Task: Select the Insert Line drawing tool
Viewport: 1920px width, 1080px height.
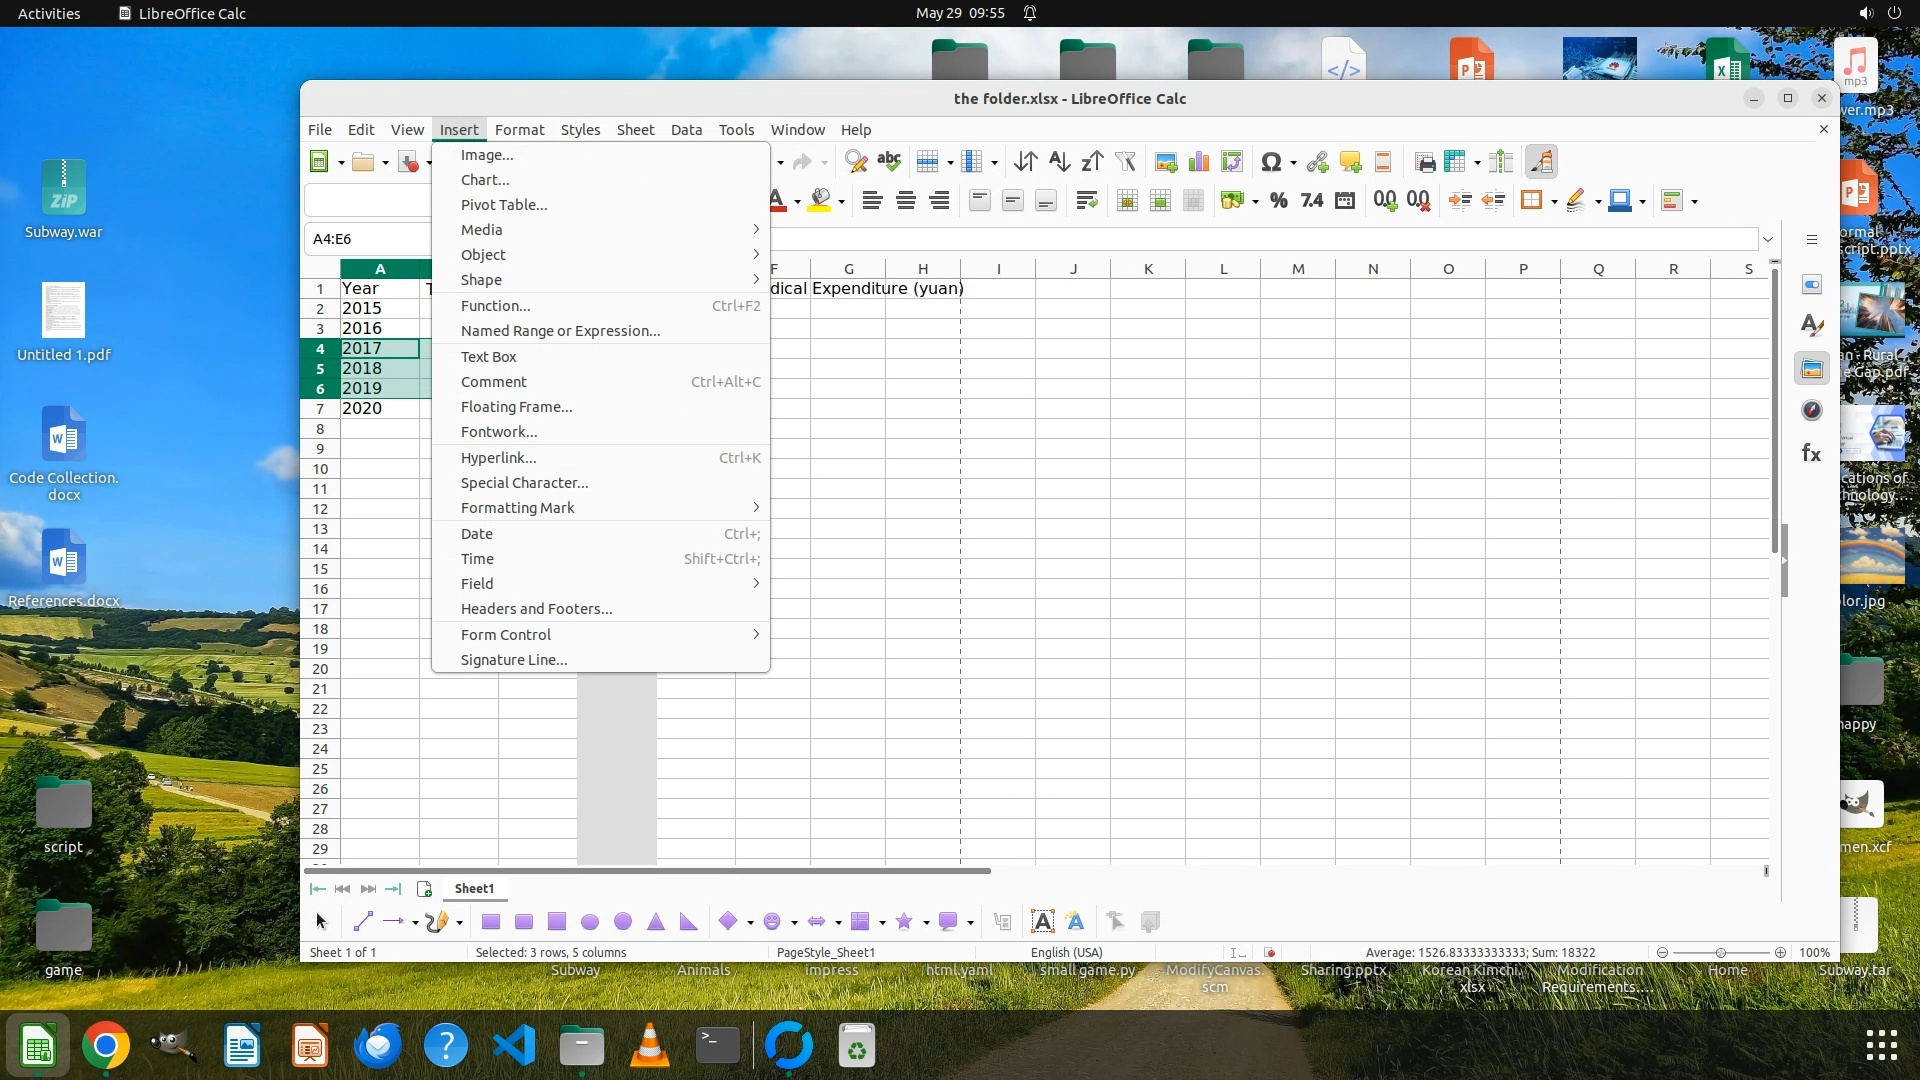Action: click(363, 922)
